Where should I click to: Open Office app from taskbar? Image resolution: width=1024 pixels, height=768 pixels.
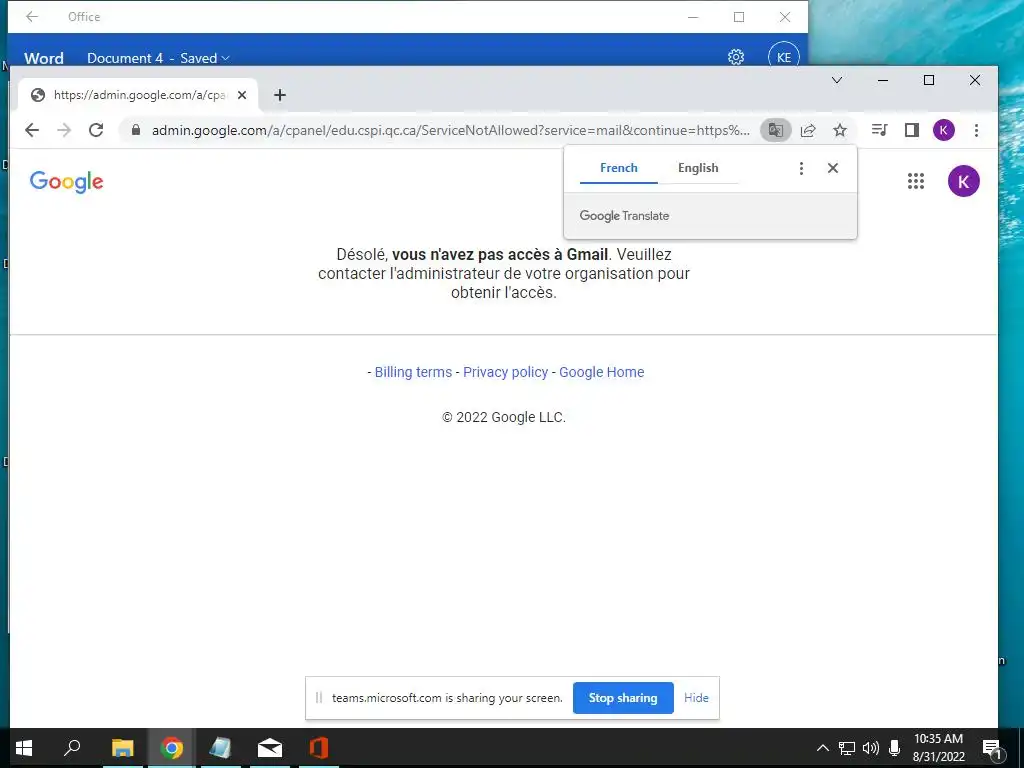pyautogui.click(x=319, y=748)
